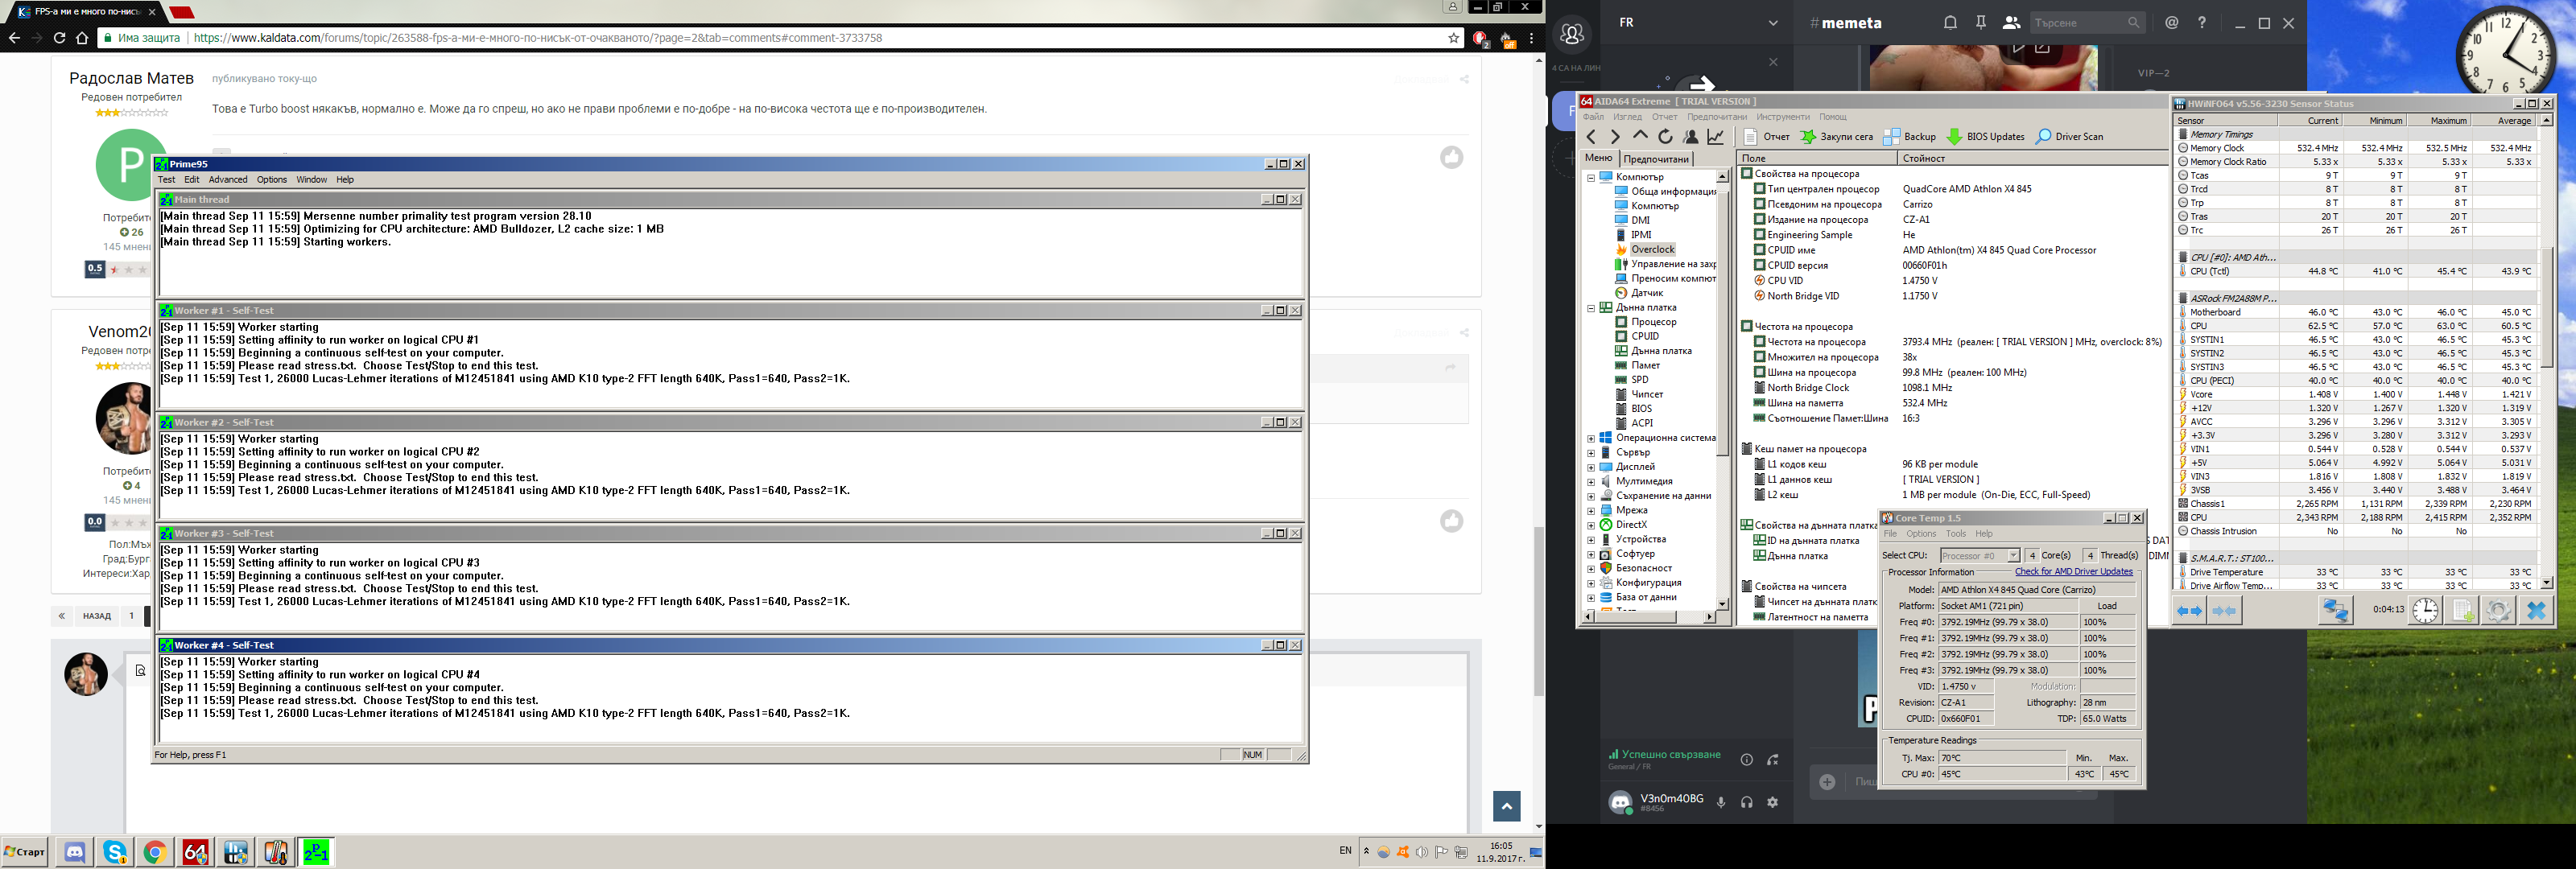
Task: Reset the HWiNFO sensor clock timer icon
Action: pyautogui.click(x=2425, y=610)
